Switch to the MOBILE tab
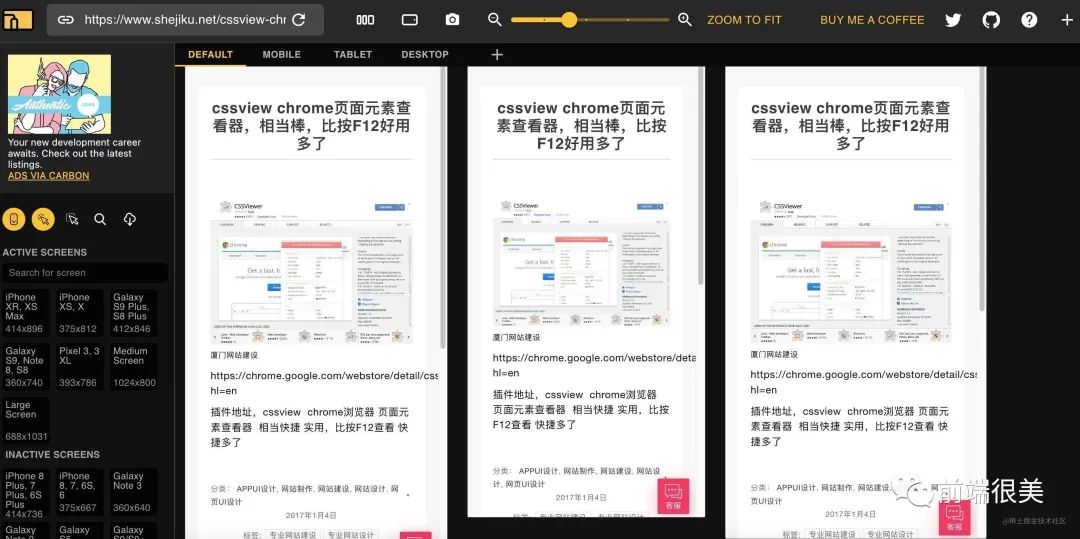The width and height of the screenshot is (1080, 539). click(x=281, y=55)
